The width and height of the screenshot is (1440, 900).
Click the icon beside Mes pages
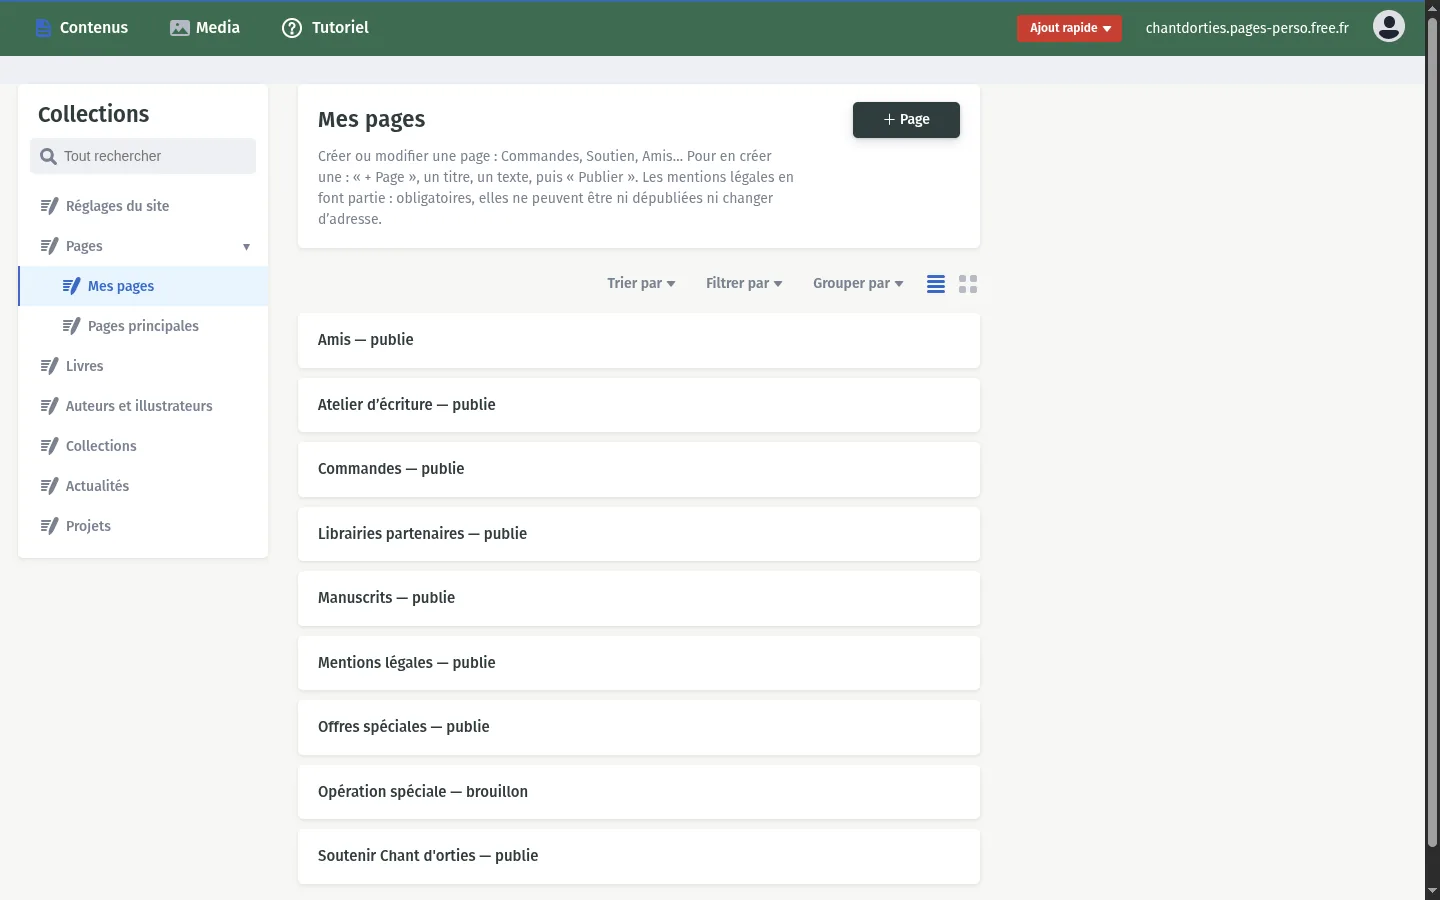[x=71, y=286]
